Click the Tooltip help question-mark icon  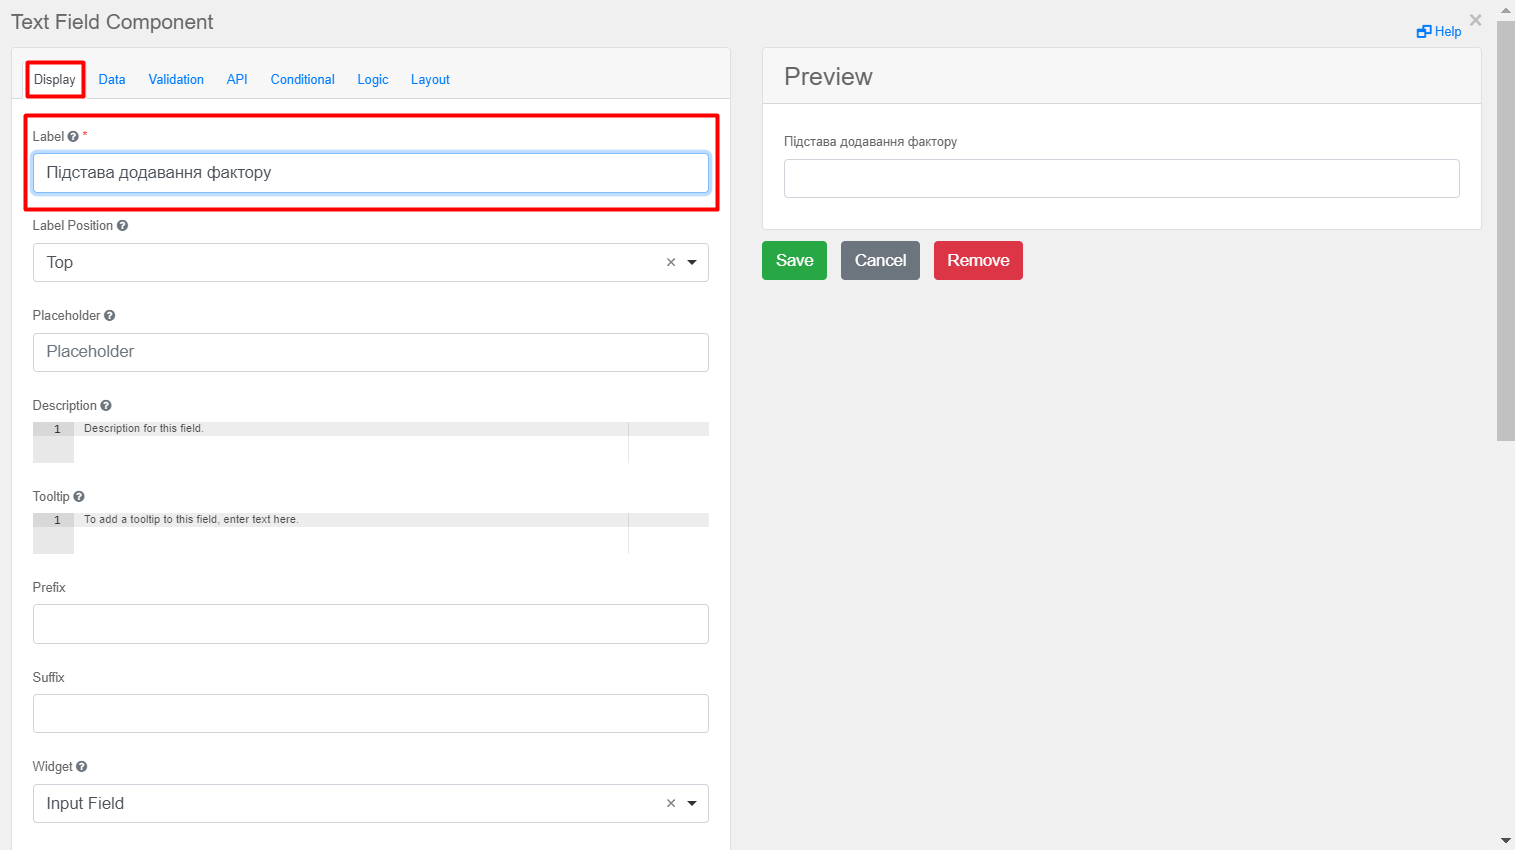click(79, 497)
